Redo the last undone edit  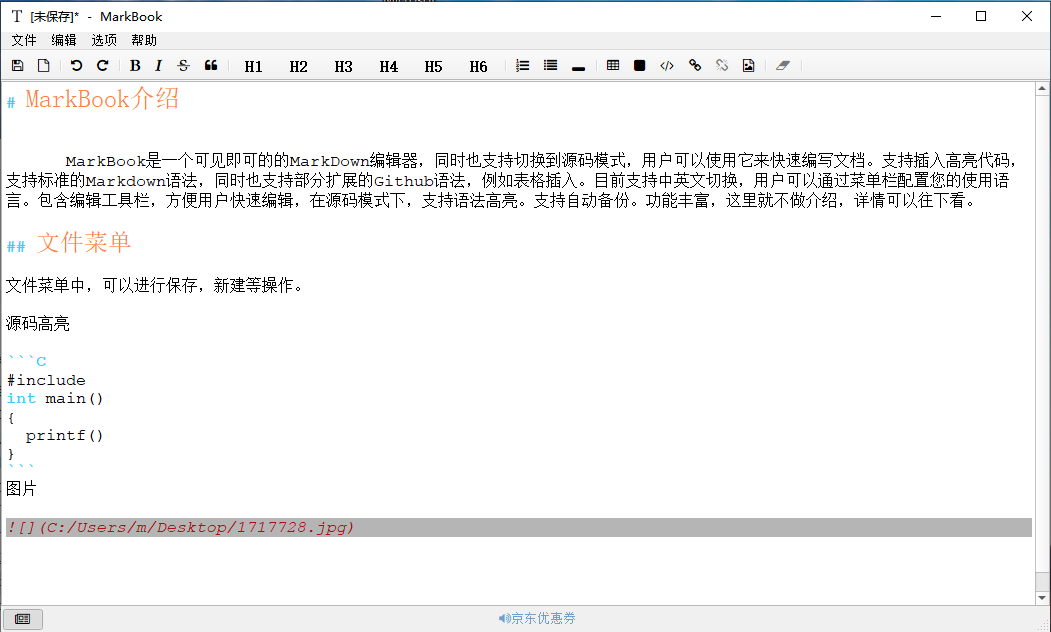102,66
